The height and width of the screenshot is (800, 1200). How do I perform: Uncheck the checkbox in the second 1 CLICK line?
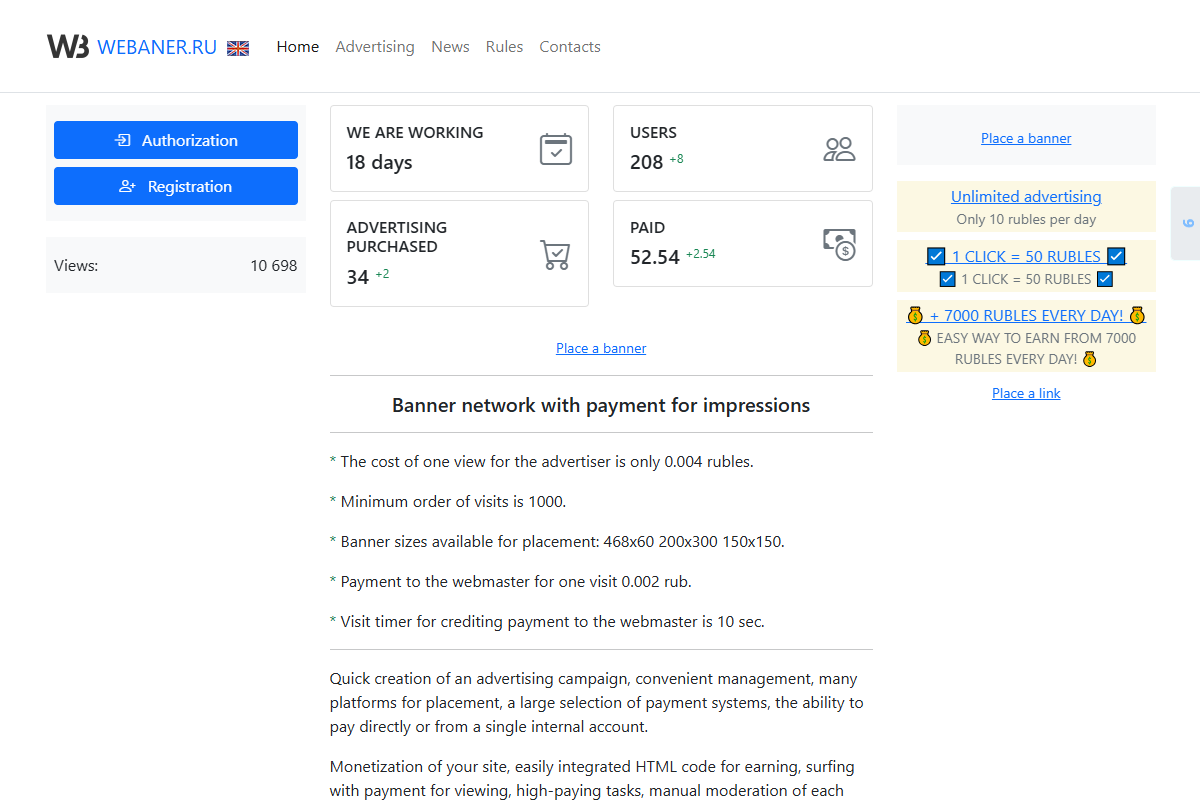coord(947,279)
